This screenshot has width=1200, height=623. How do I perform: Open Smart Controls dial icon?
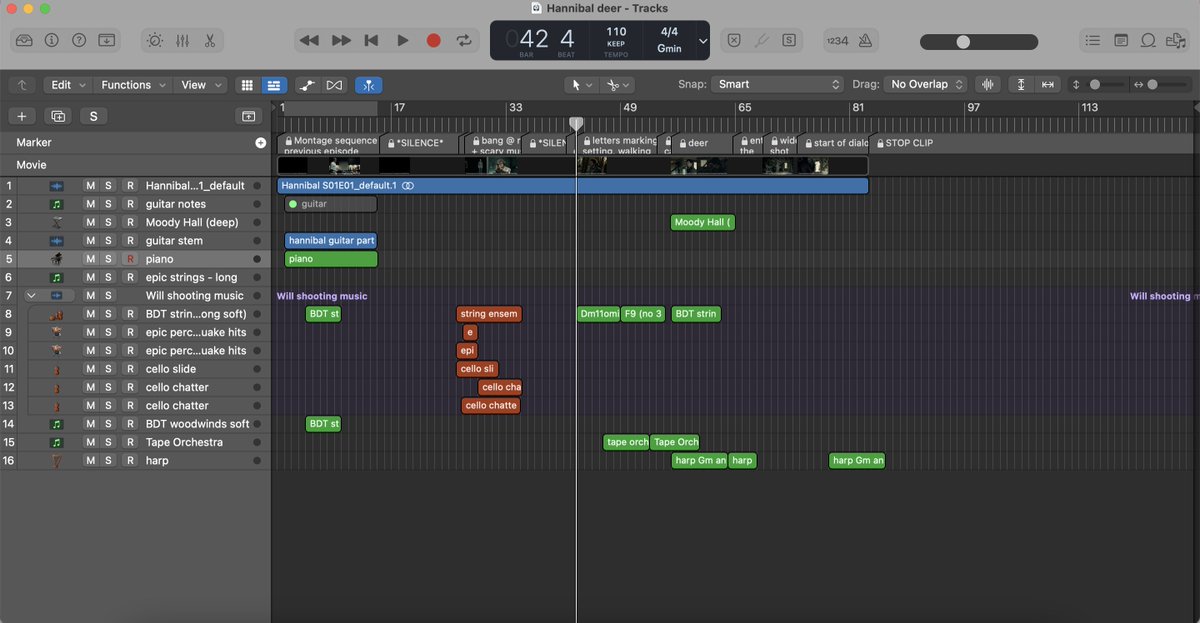coord(155,41)
